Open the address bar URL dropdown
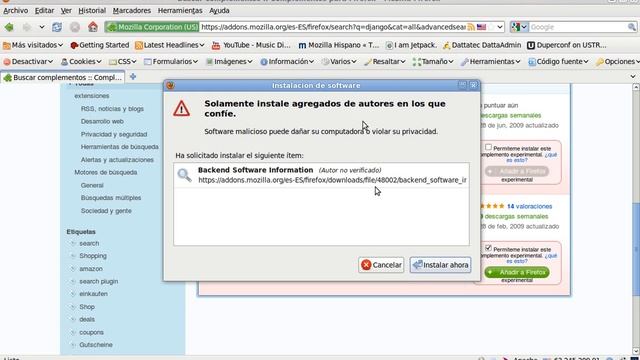Screen dimensions: 640x360 point(500,27)
